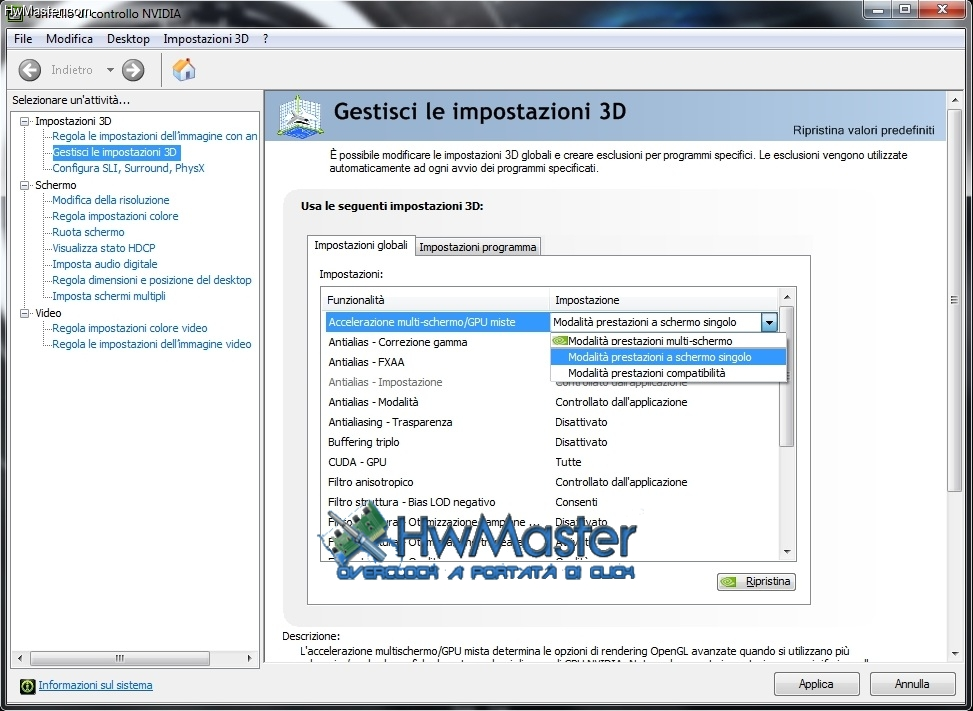Screen dimensions: 973x711
Task: Select CUDA - GPU row
Action: (552, 462)
